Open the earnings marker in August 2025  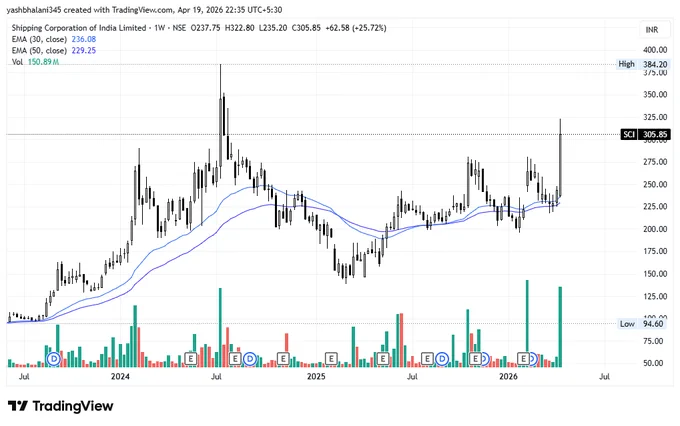tap(427, 359)
